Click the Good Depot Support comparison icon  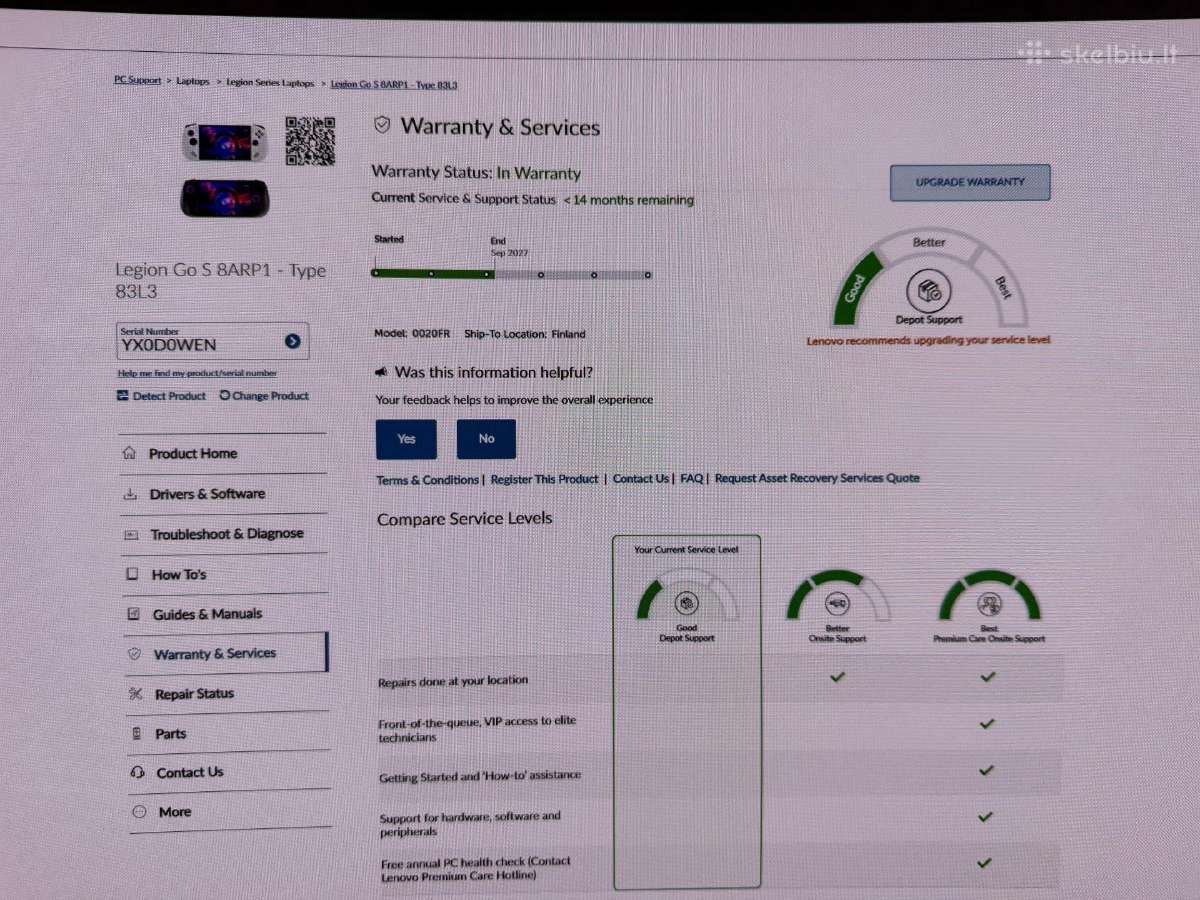[x=685, y=602]
